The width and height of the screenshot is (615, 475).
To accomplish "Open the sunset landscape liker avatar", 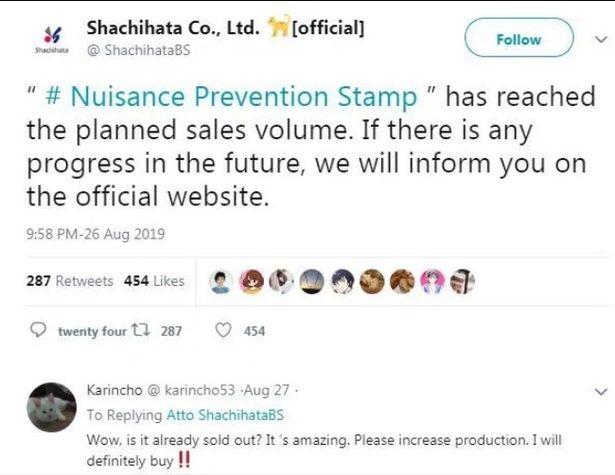I will (312, 282).
